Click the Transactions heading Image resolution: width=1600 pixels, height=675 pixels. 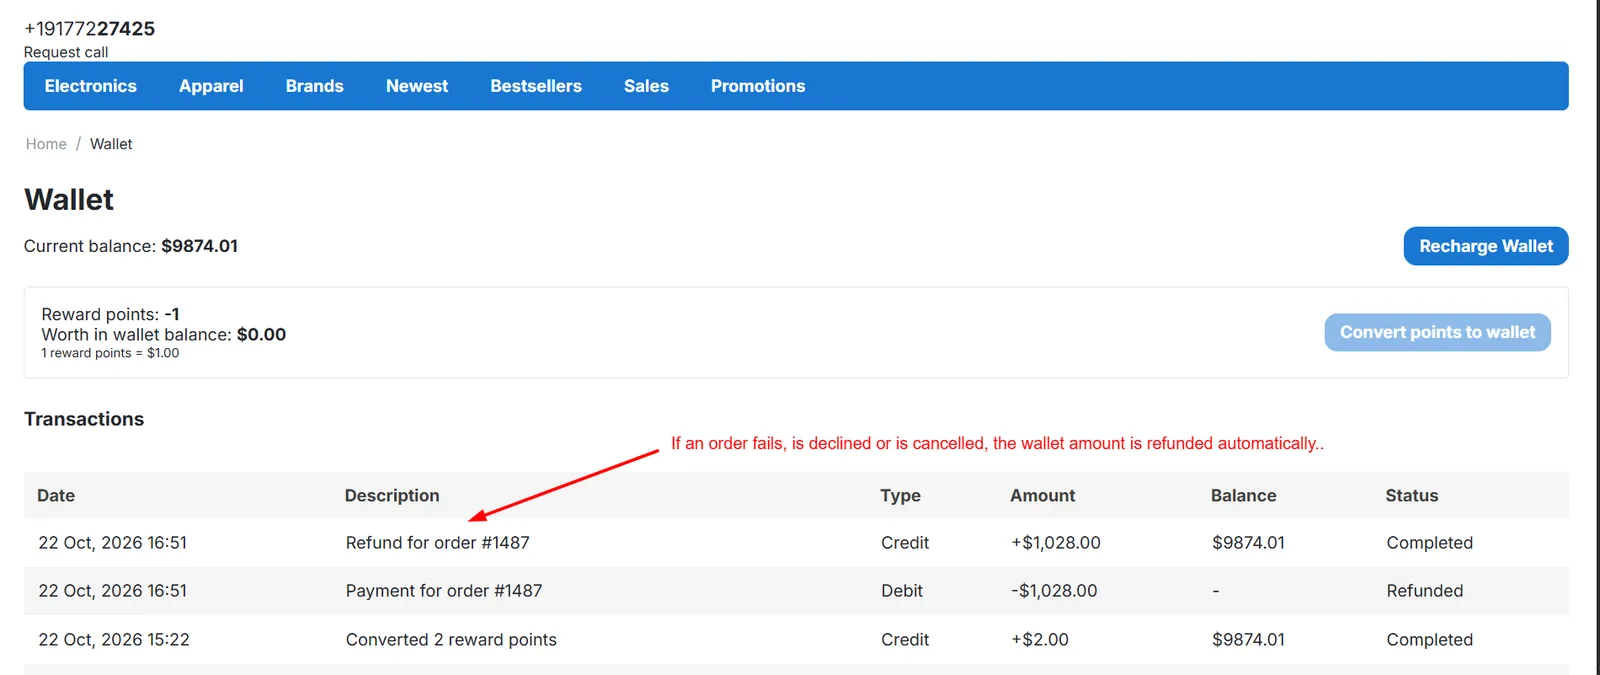[84, 419]
